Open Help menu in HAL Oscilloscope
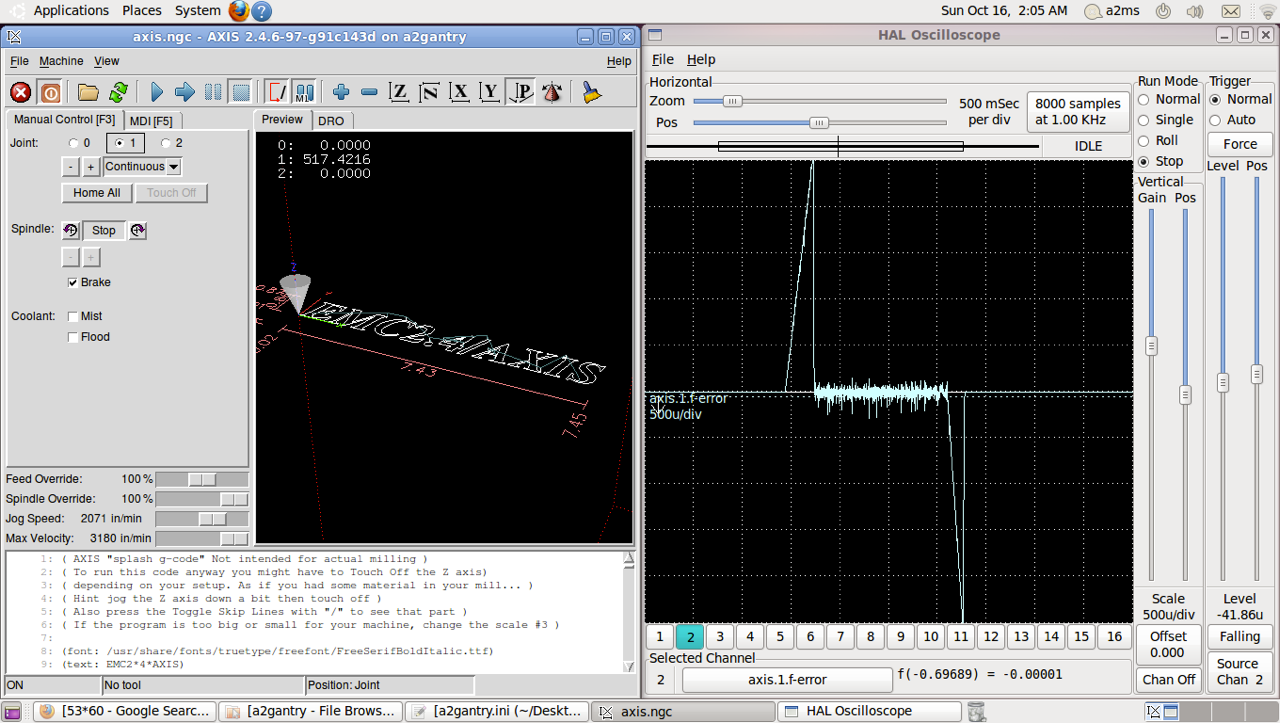1280x723 pixels. tap(701, 59)
